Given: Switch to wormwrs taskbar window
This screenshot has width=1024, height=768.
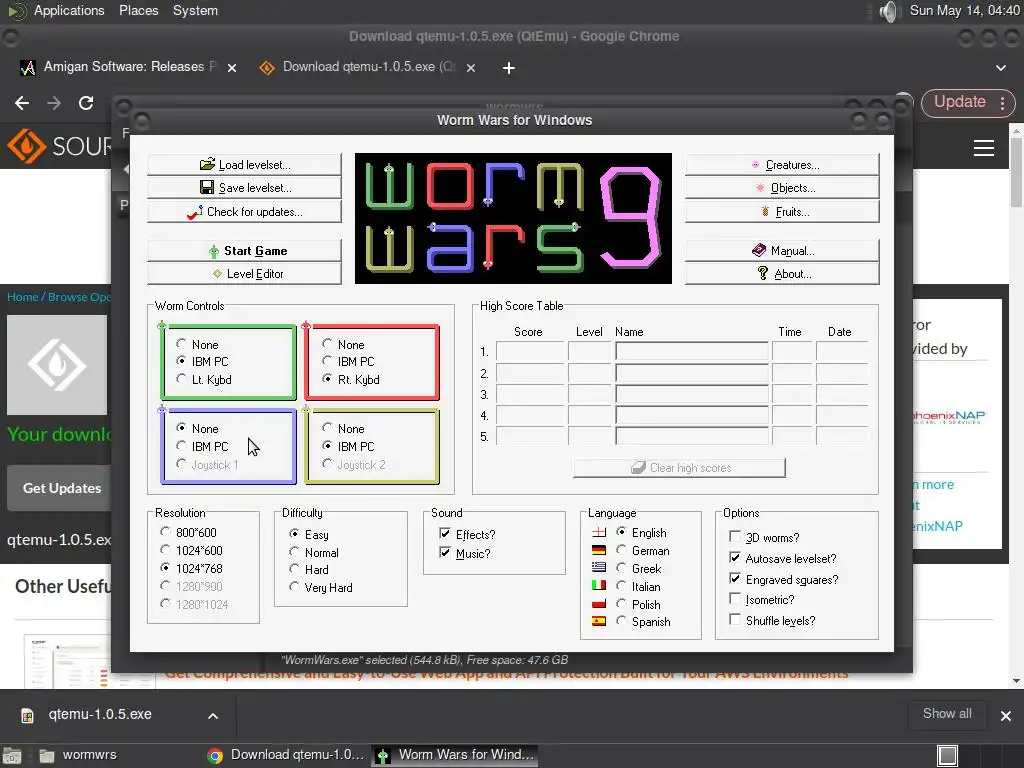Looking at the screenshot, I should (x=78, y=755).
